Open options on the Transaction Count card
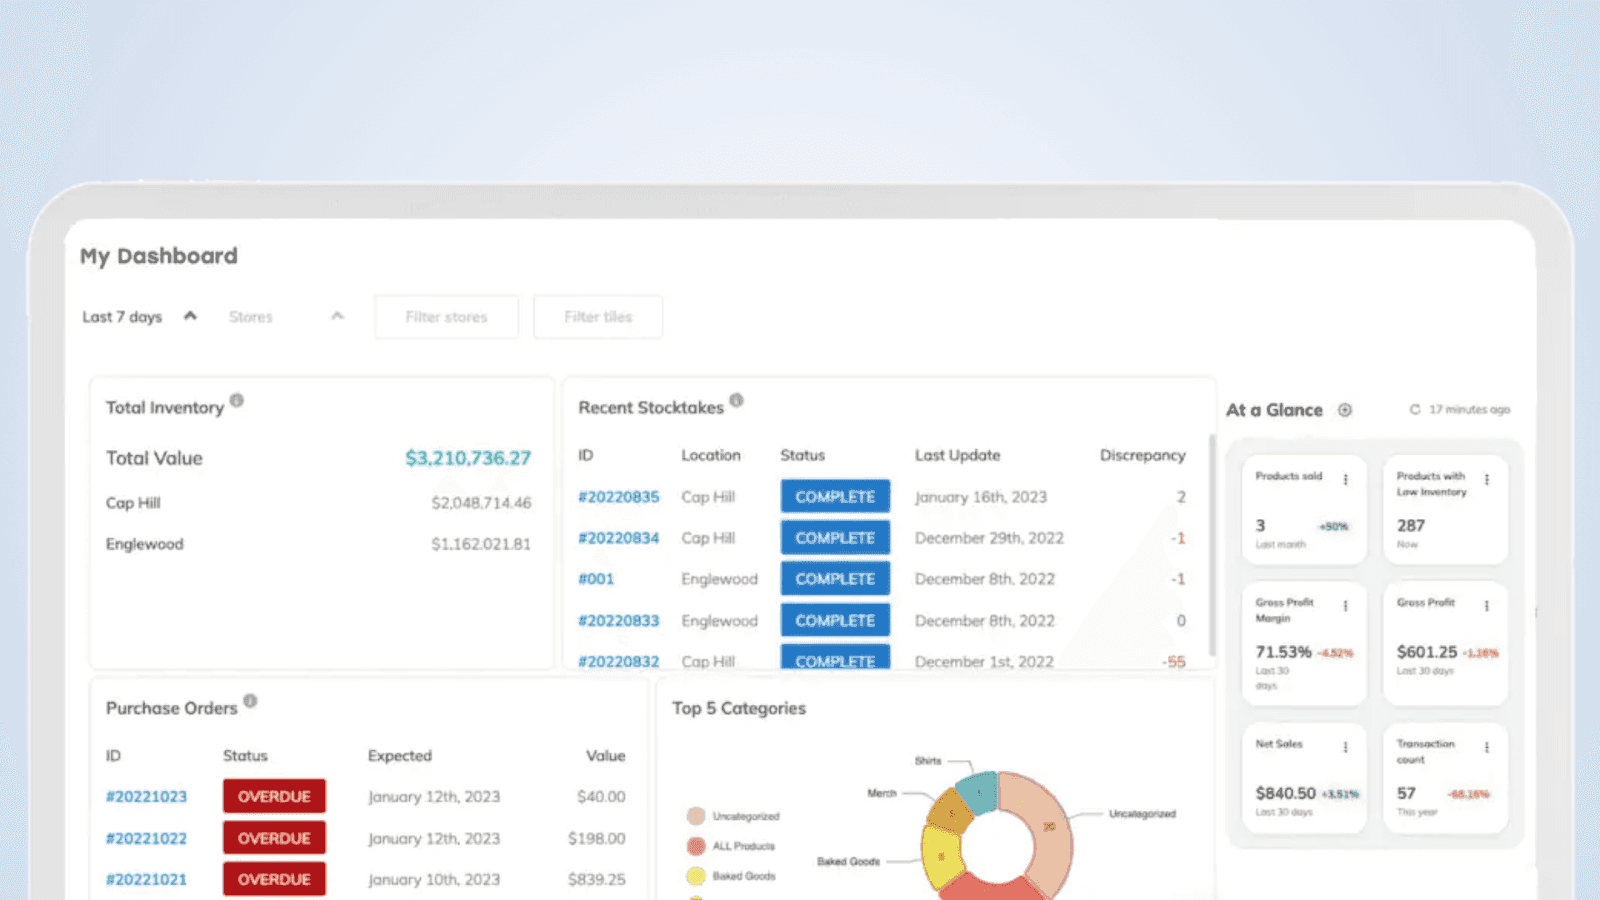 tap(1488, 747)
